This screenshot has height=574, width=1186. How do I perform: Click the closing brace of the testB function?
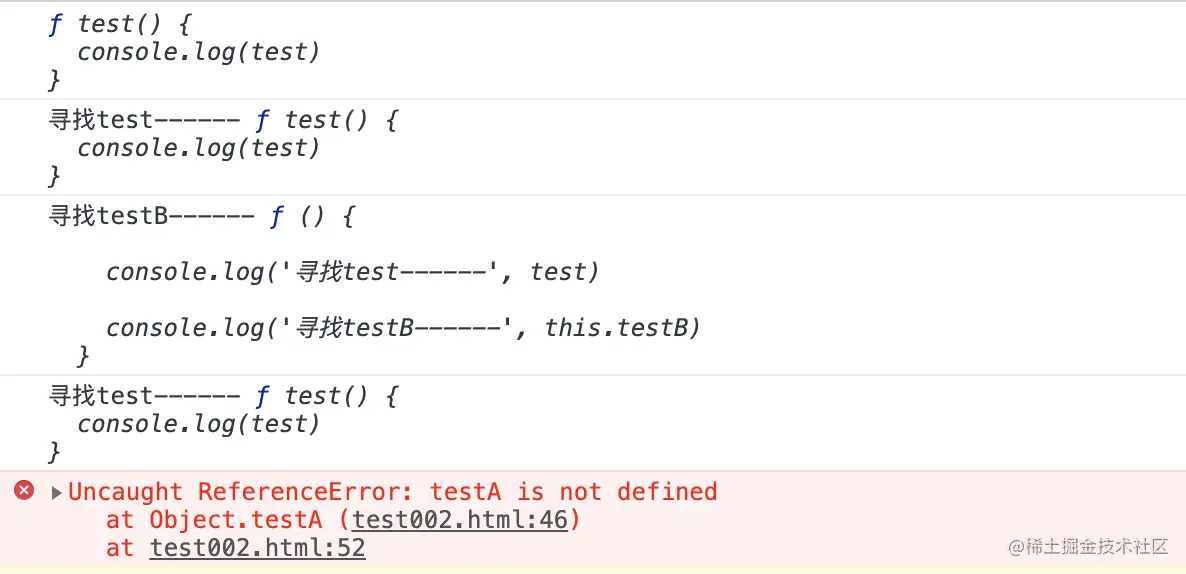(x=83, y=355)
